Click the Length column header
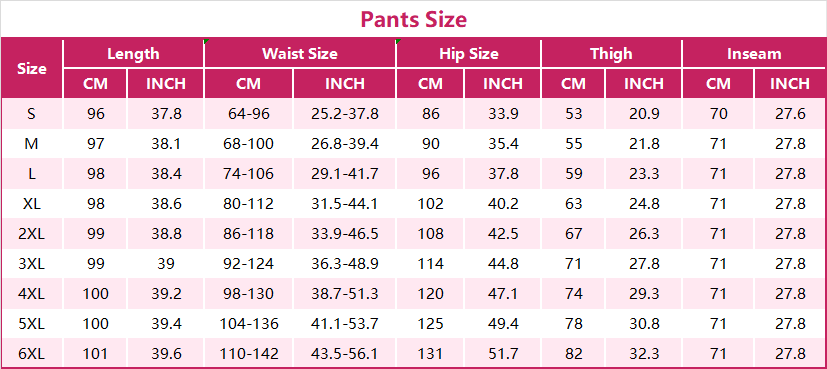The height and width of the screenshot is (369, 827). 133,53
